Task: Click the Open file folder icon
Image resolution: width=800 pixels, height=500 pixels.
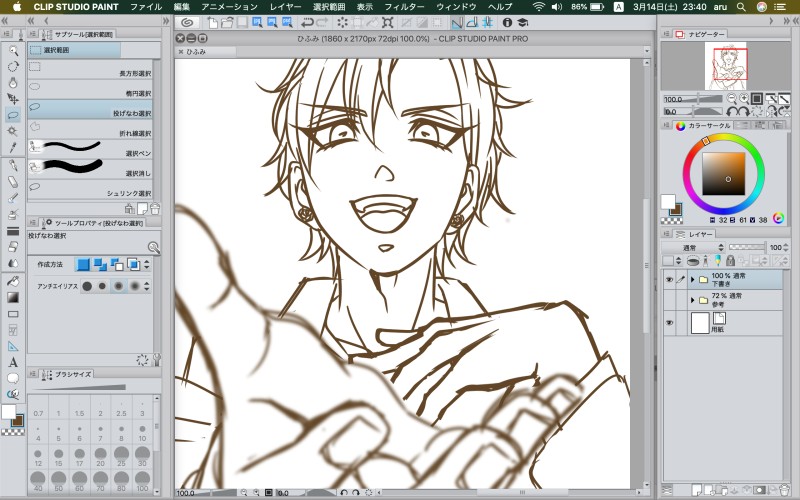Action: [x=227, y=22]
